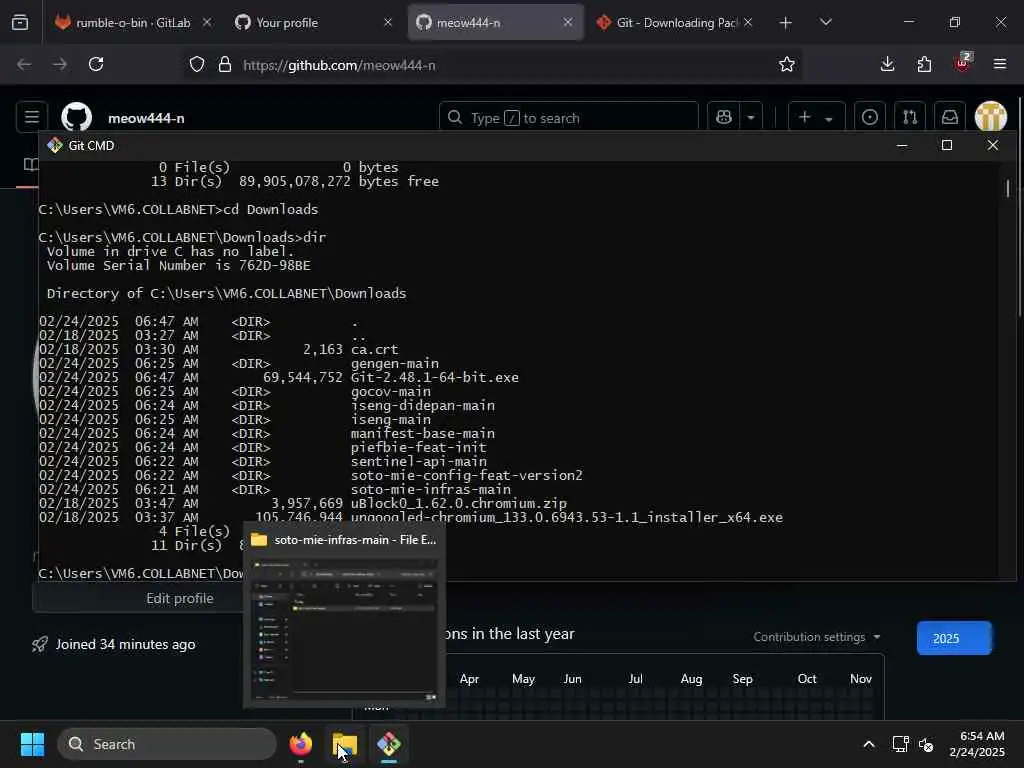Expand Copilot dropdown arrow
The height and width of the screenshot is (768, 1024).
(x=751, y=118)
